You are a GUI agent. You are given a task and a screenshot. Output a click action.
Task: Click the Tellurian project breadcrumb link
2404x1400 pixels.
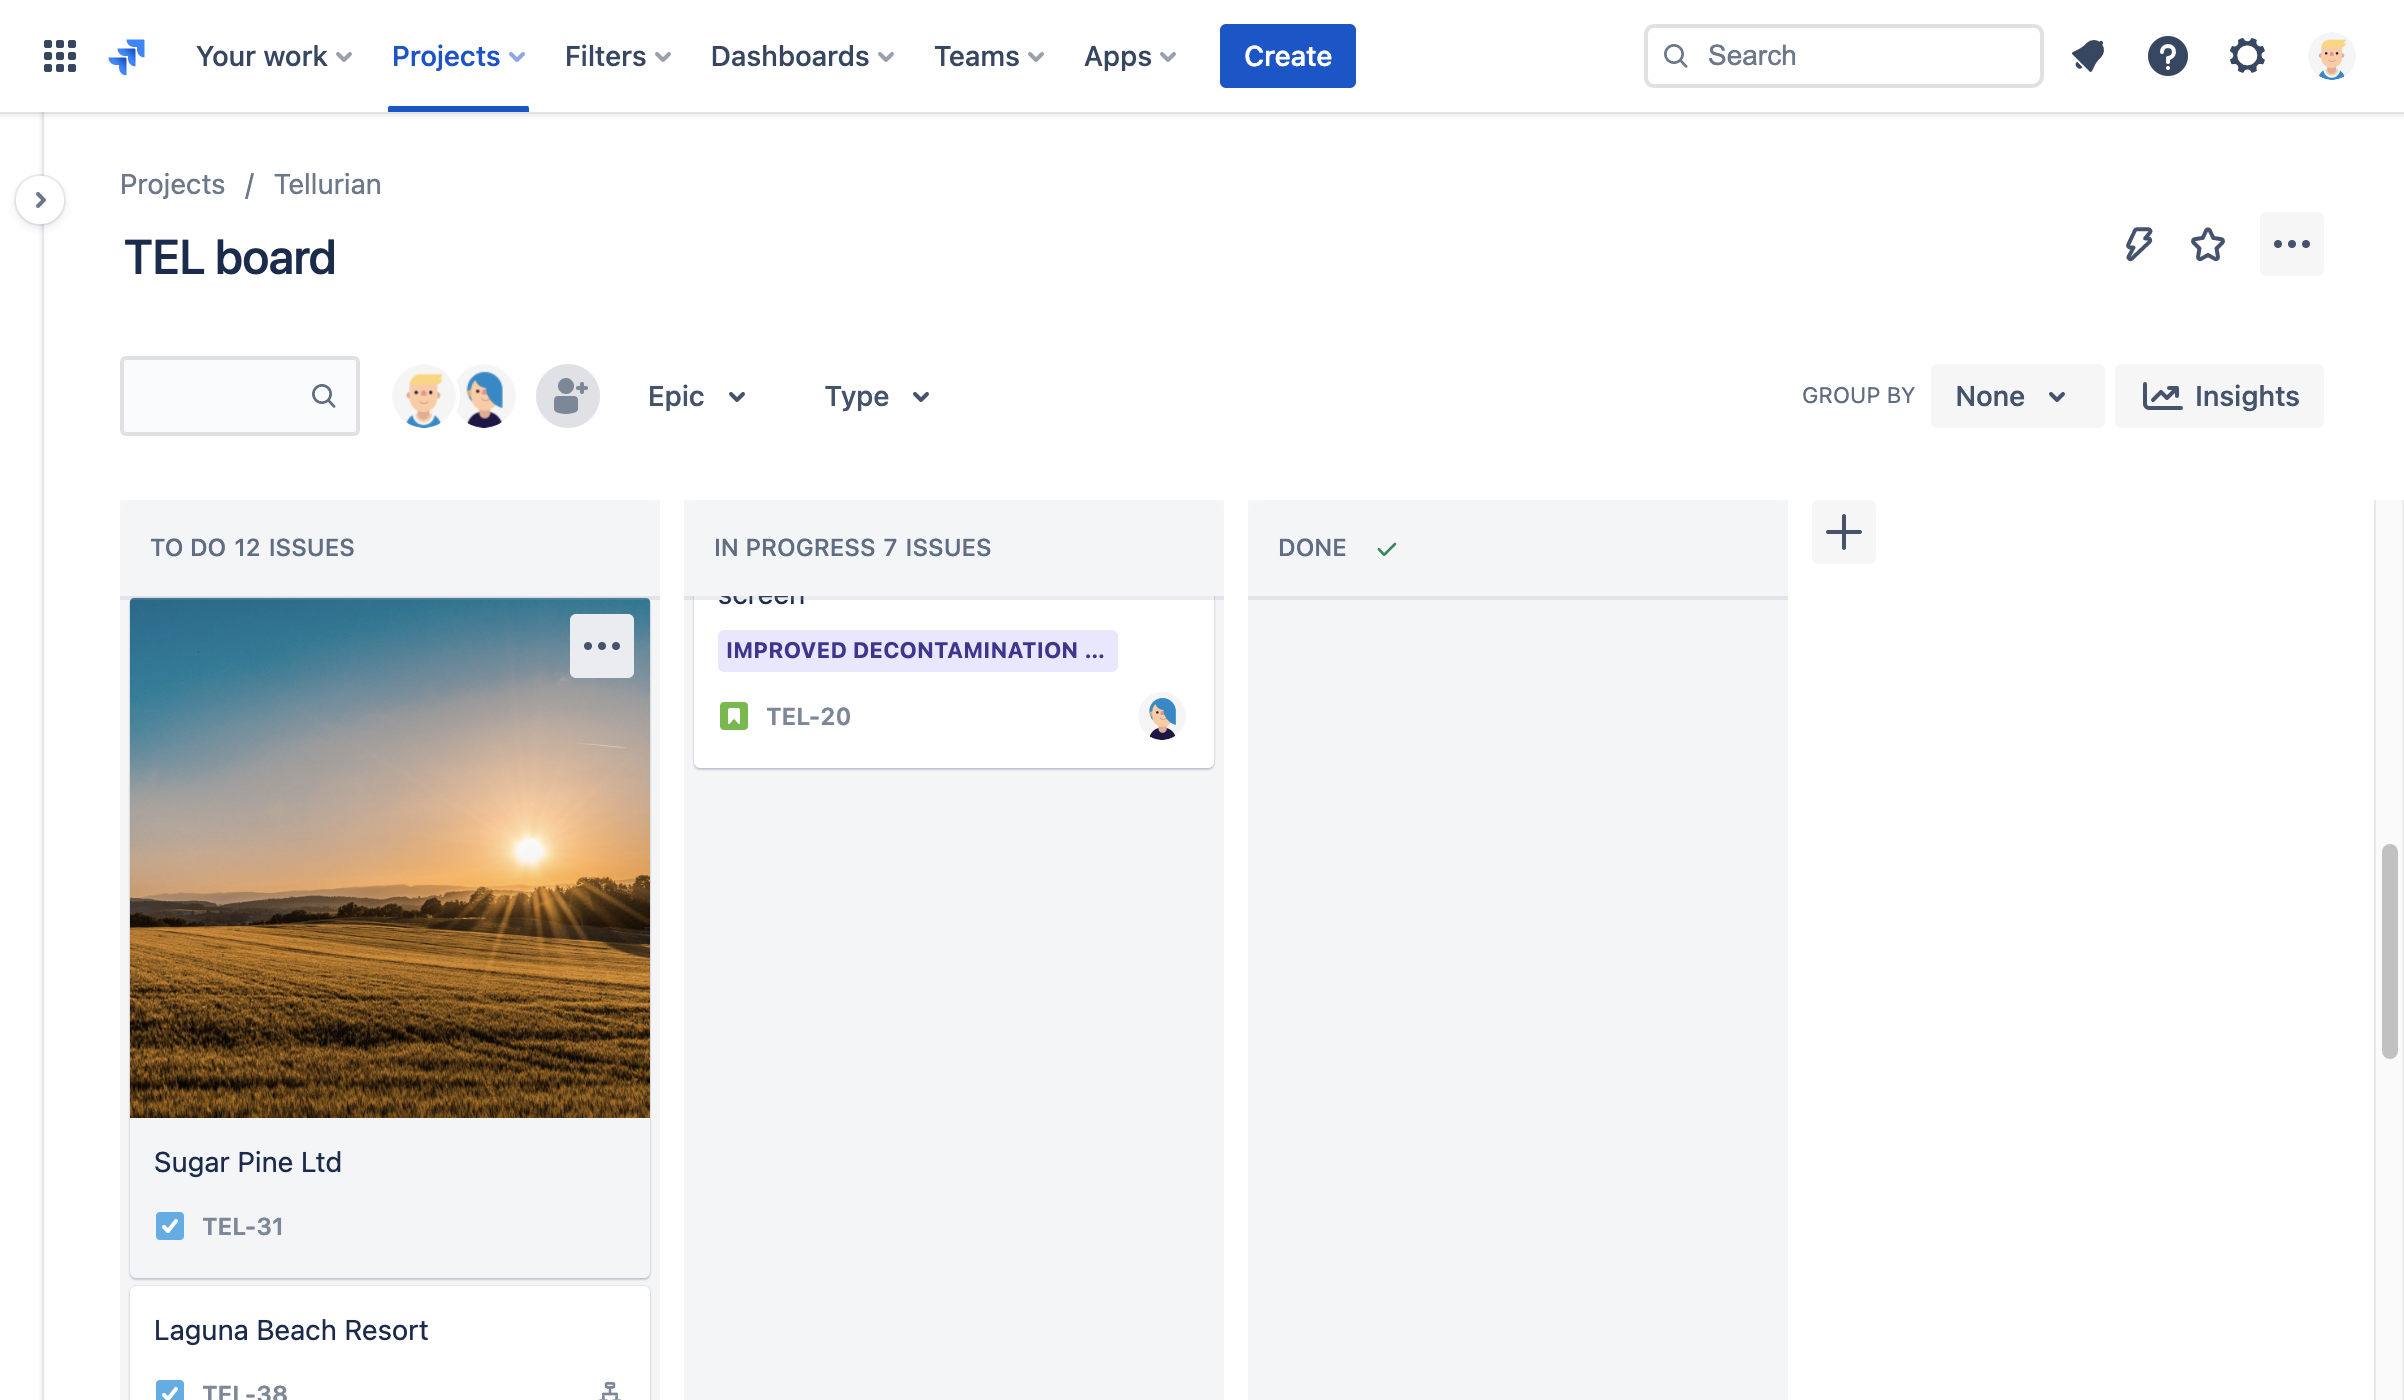point(327,183)
